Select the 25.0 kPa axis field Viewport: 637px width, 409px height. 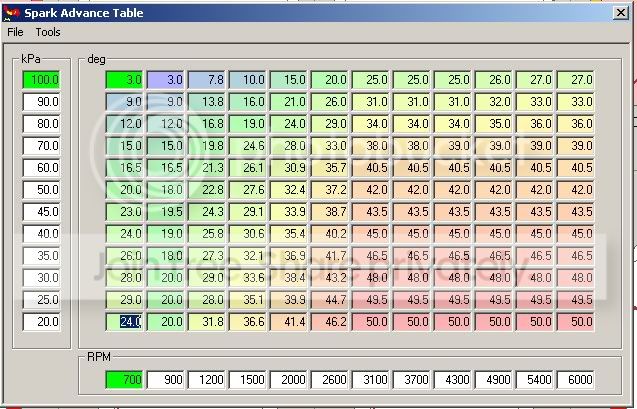(41, 300)
